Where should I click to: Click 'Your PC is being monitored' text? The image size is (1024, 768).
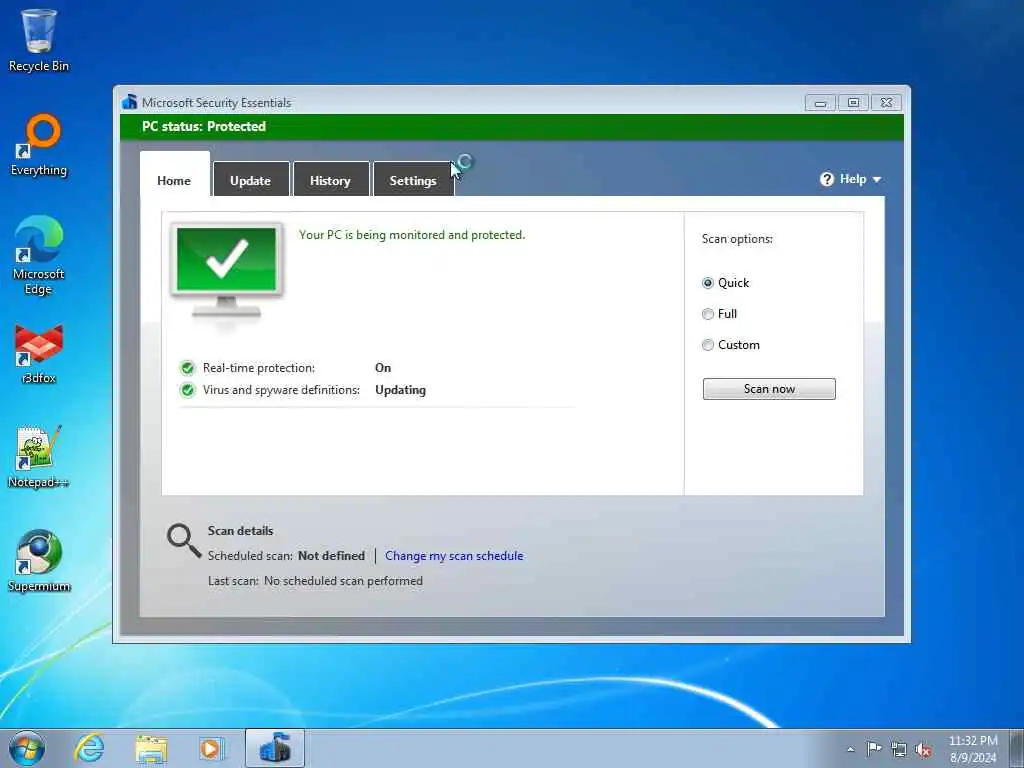[x=411, y=235]
